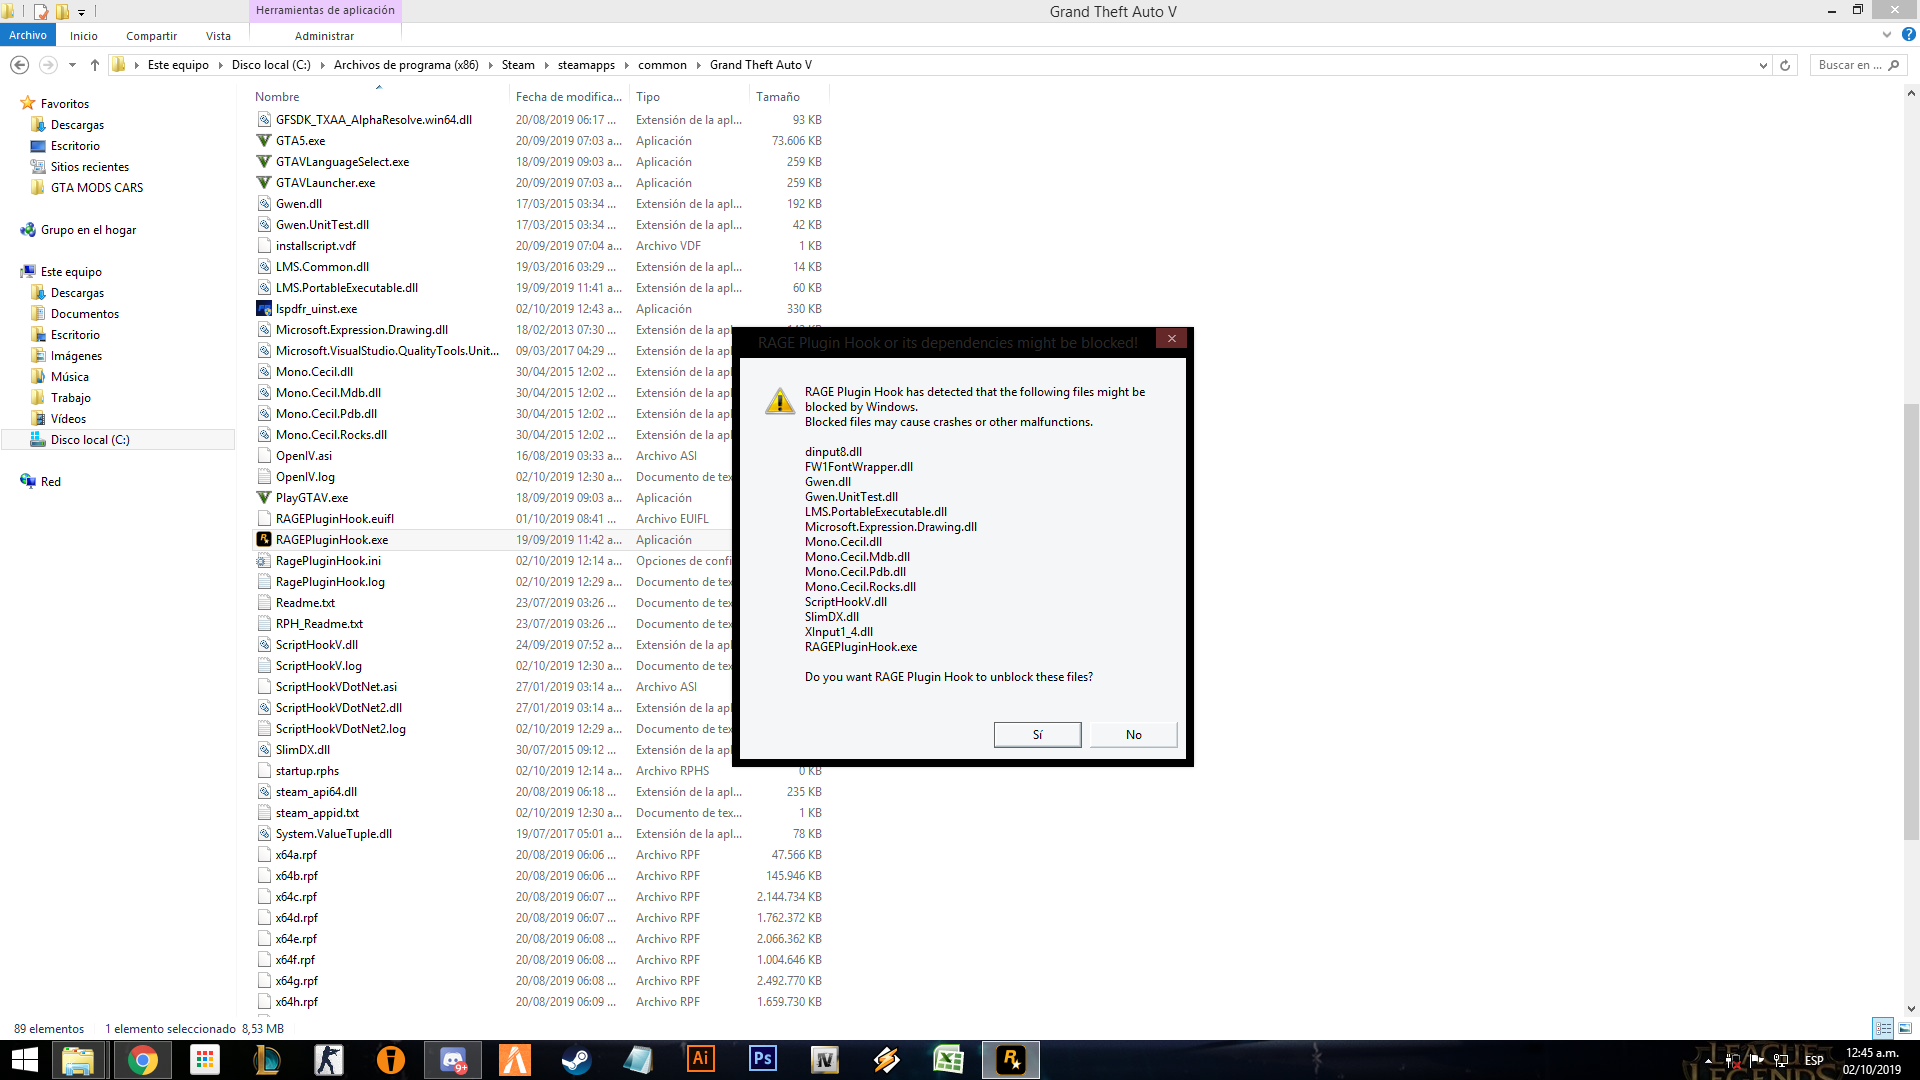This screenshot has height=1080, width=1920.
Task: Click No in the RAGE dialog
Action: coord(1133,735)
